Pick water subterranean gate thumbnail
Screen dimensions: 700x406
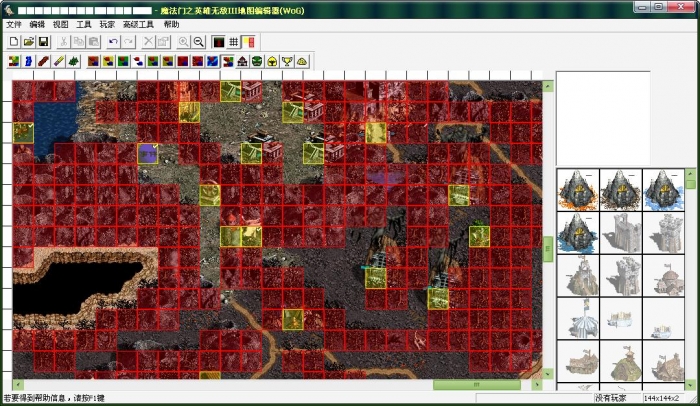click(578, 233)
